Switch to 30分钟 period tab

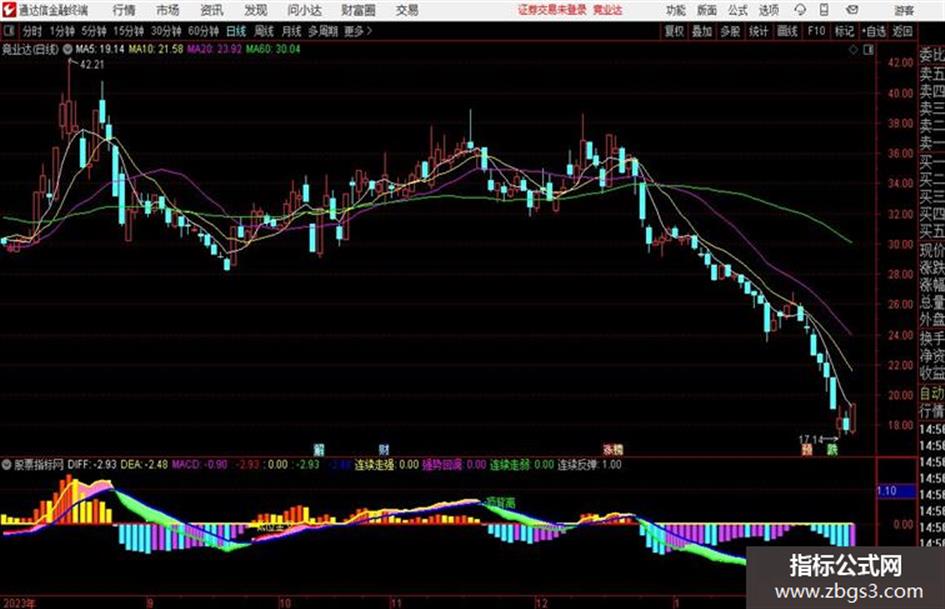tap(166, 31)
